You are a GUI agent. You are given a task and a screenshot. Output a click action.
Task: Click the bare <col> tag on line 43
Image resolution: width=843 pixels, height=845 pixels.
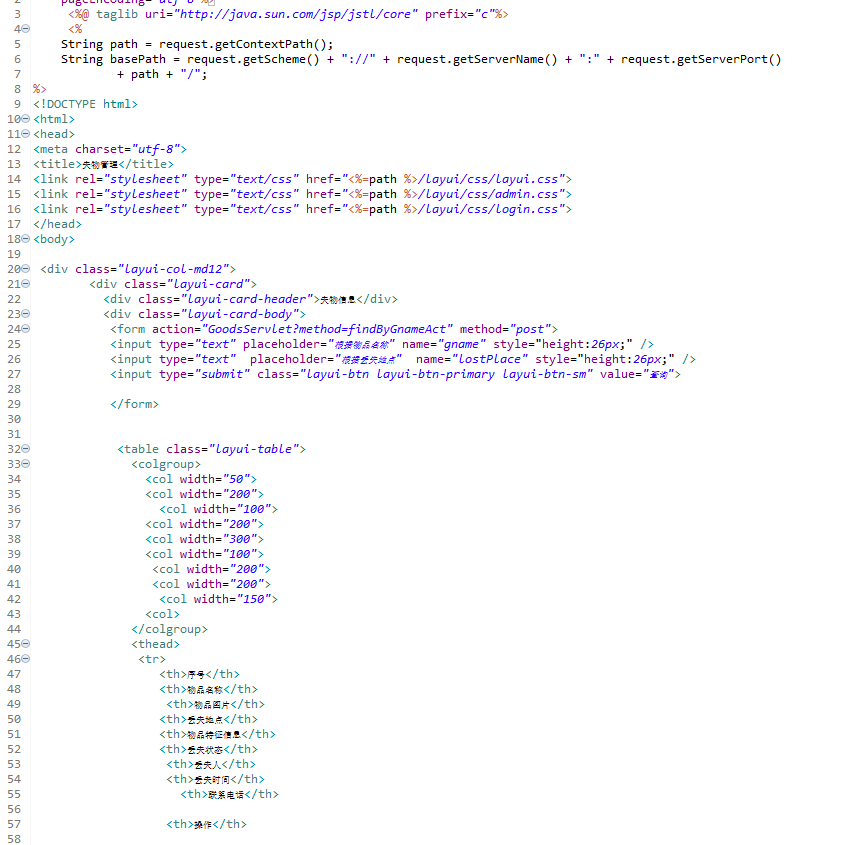pos(162,614)
